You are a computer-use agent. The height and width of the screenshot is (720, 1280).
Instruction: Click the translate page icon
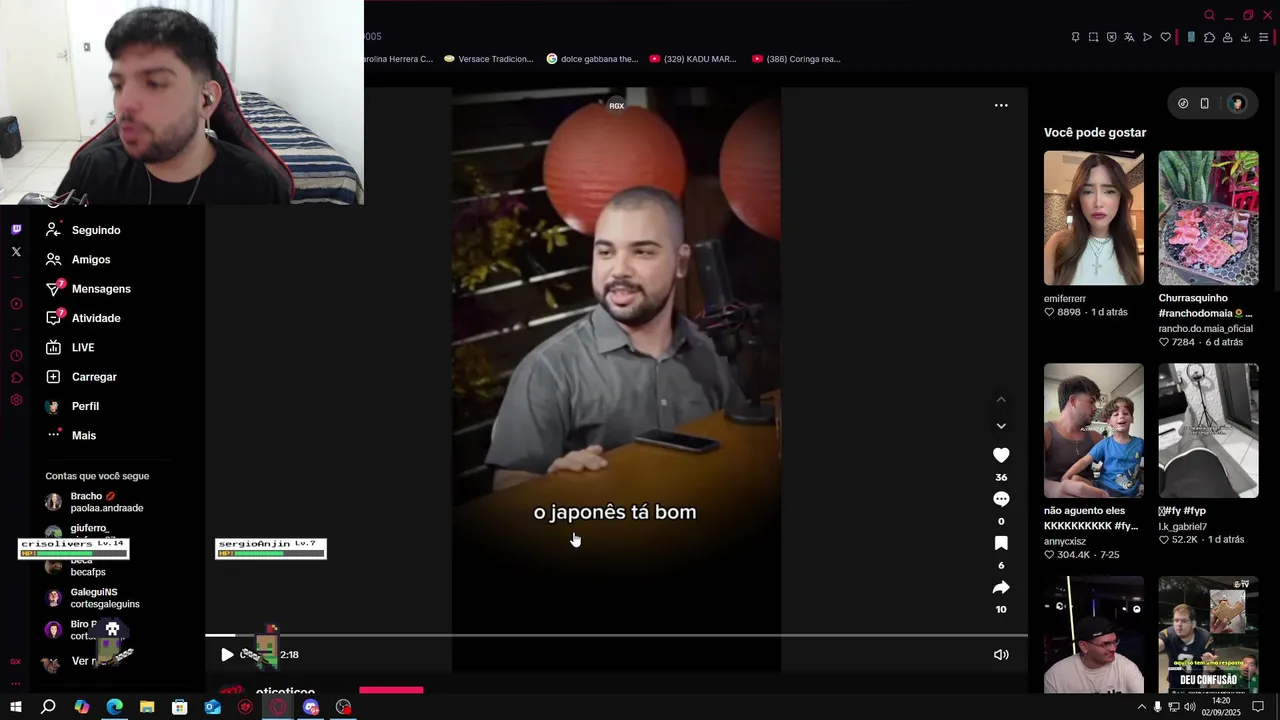point(1129,37)
